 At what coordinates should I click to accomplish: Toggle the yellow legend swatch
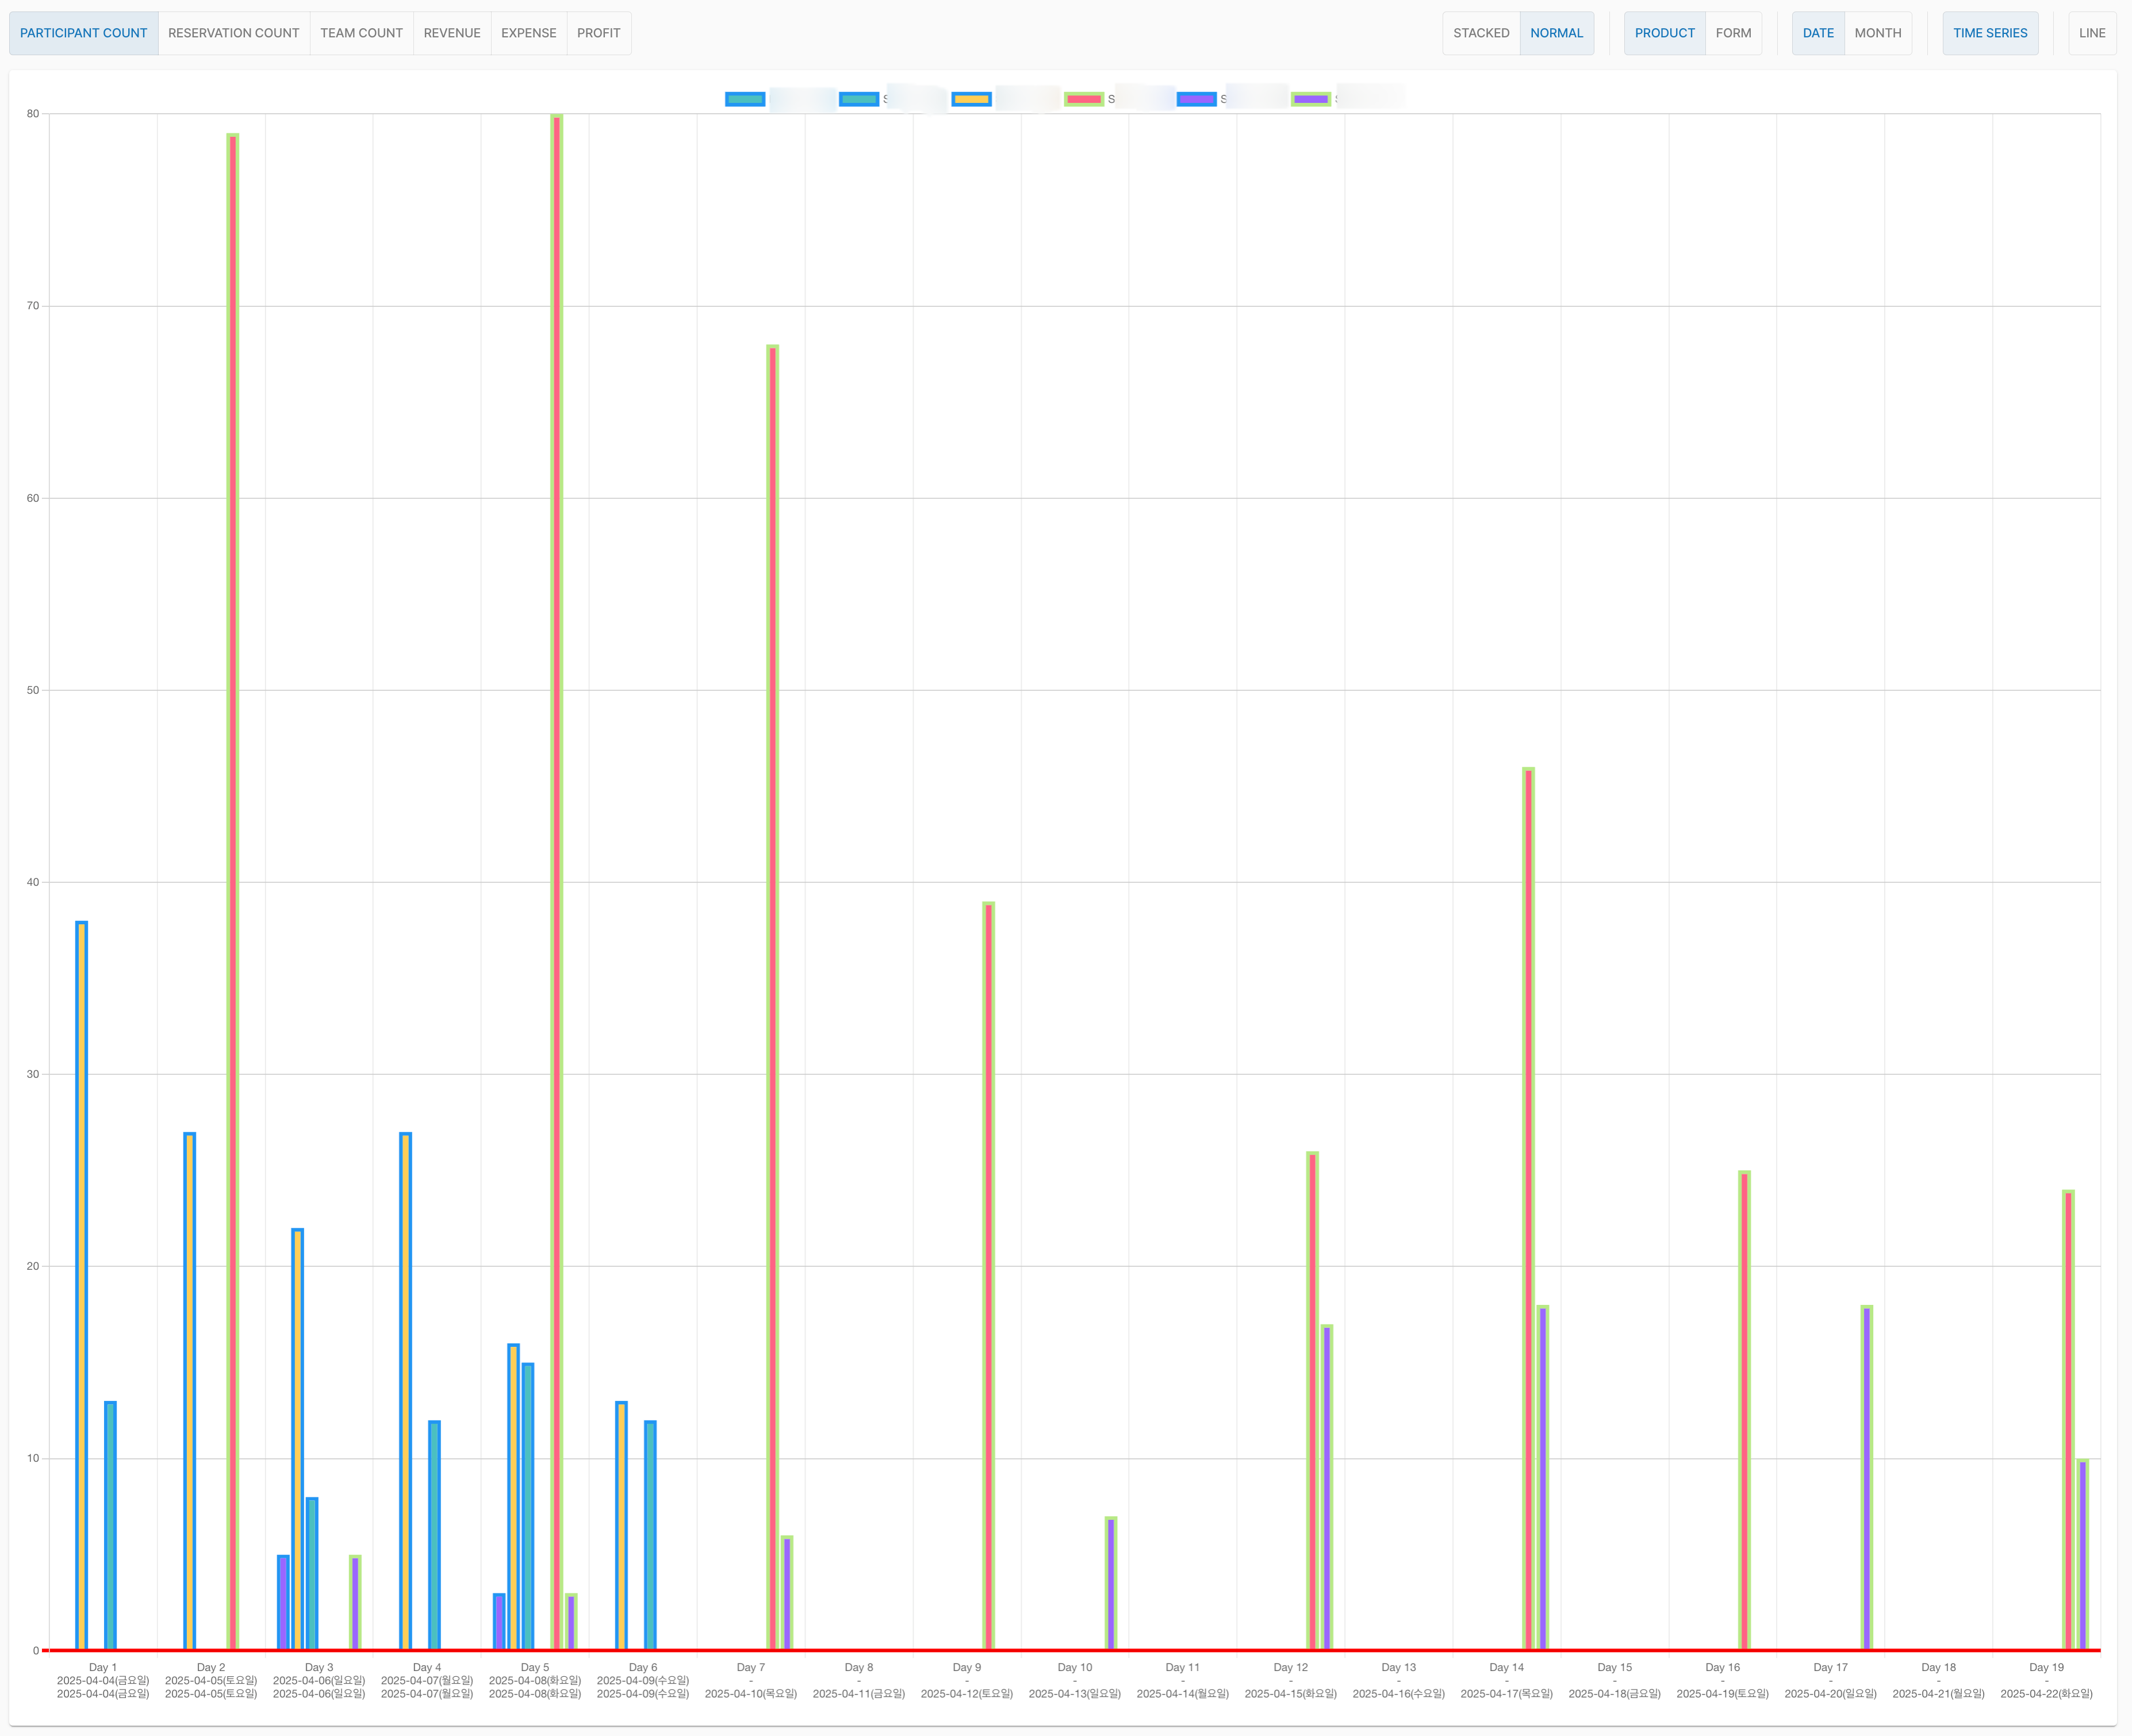(x=971, y=99)
